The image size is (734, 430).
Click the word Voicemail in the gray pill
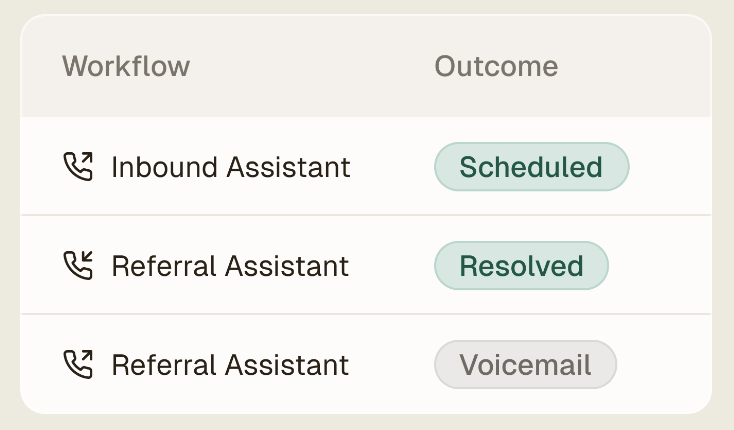pos(525,365)
